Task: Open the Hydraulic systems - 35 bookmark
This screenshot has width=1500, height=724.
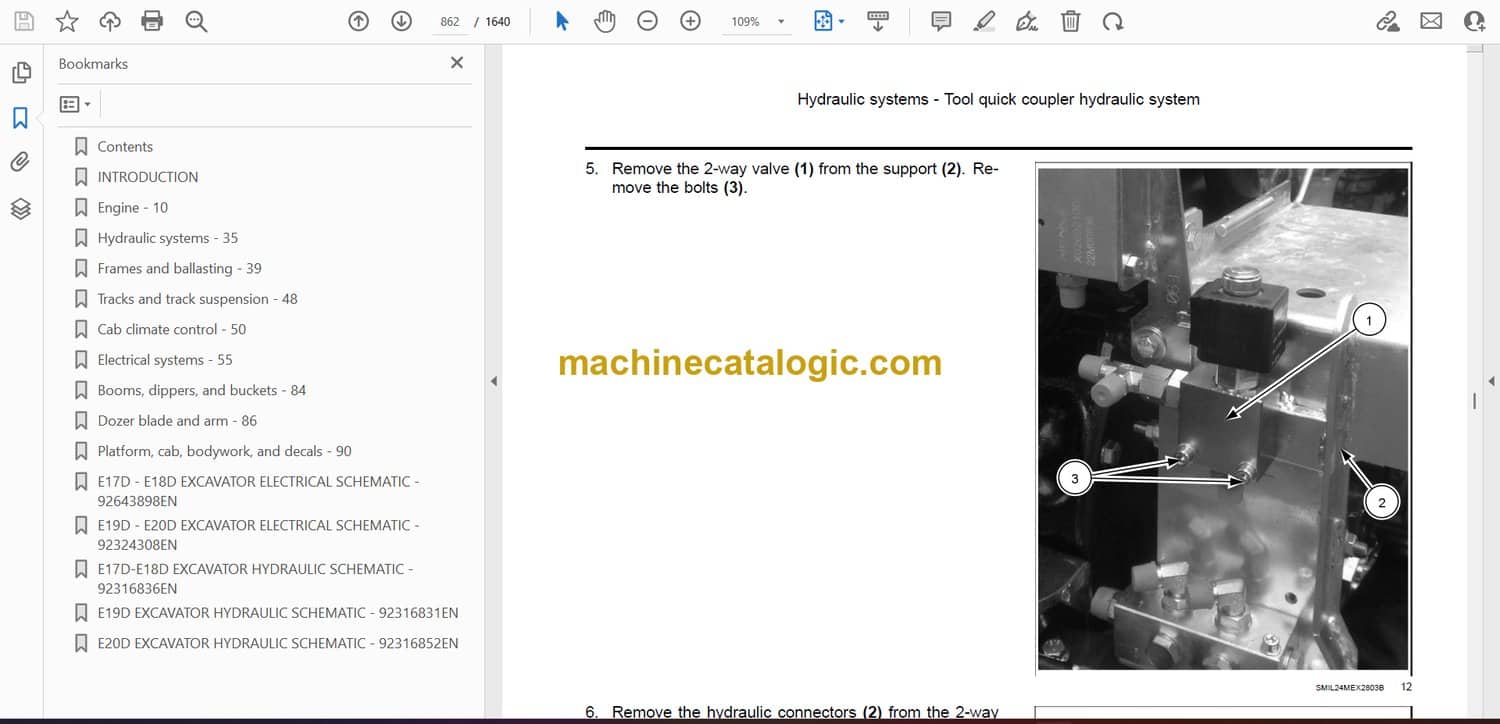Action: [167, 238]
